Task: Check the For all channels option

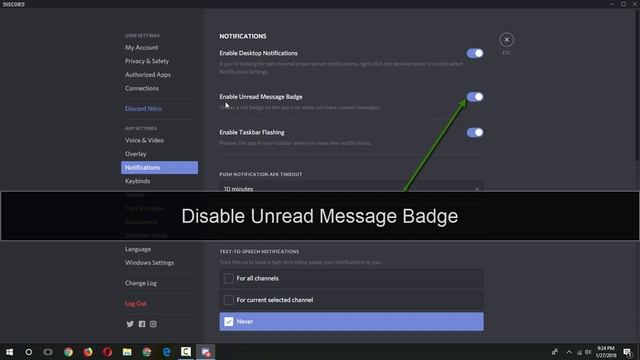Action: 351,278
